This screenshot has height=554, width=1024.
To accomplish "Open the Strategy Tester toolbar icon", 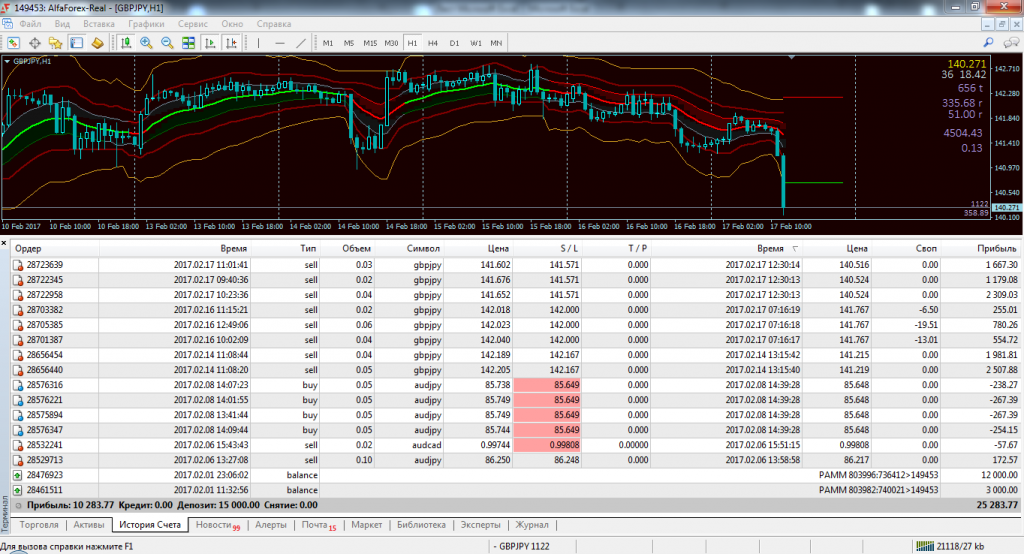I will (98, 43).
